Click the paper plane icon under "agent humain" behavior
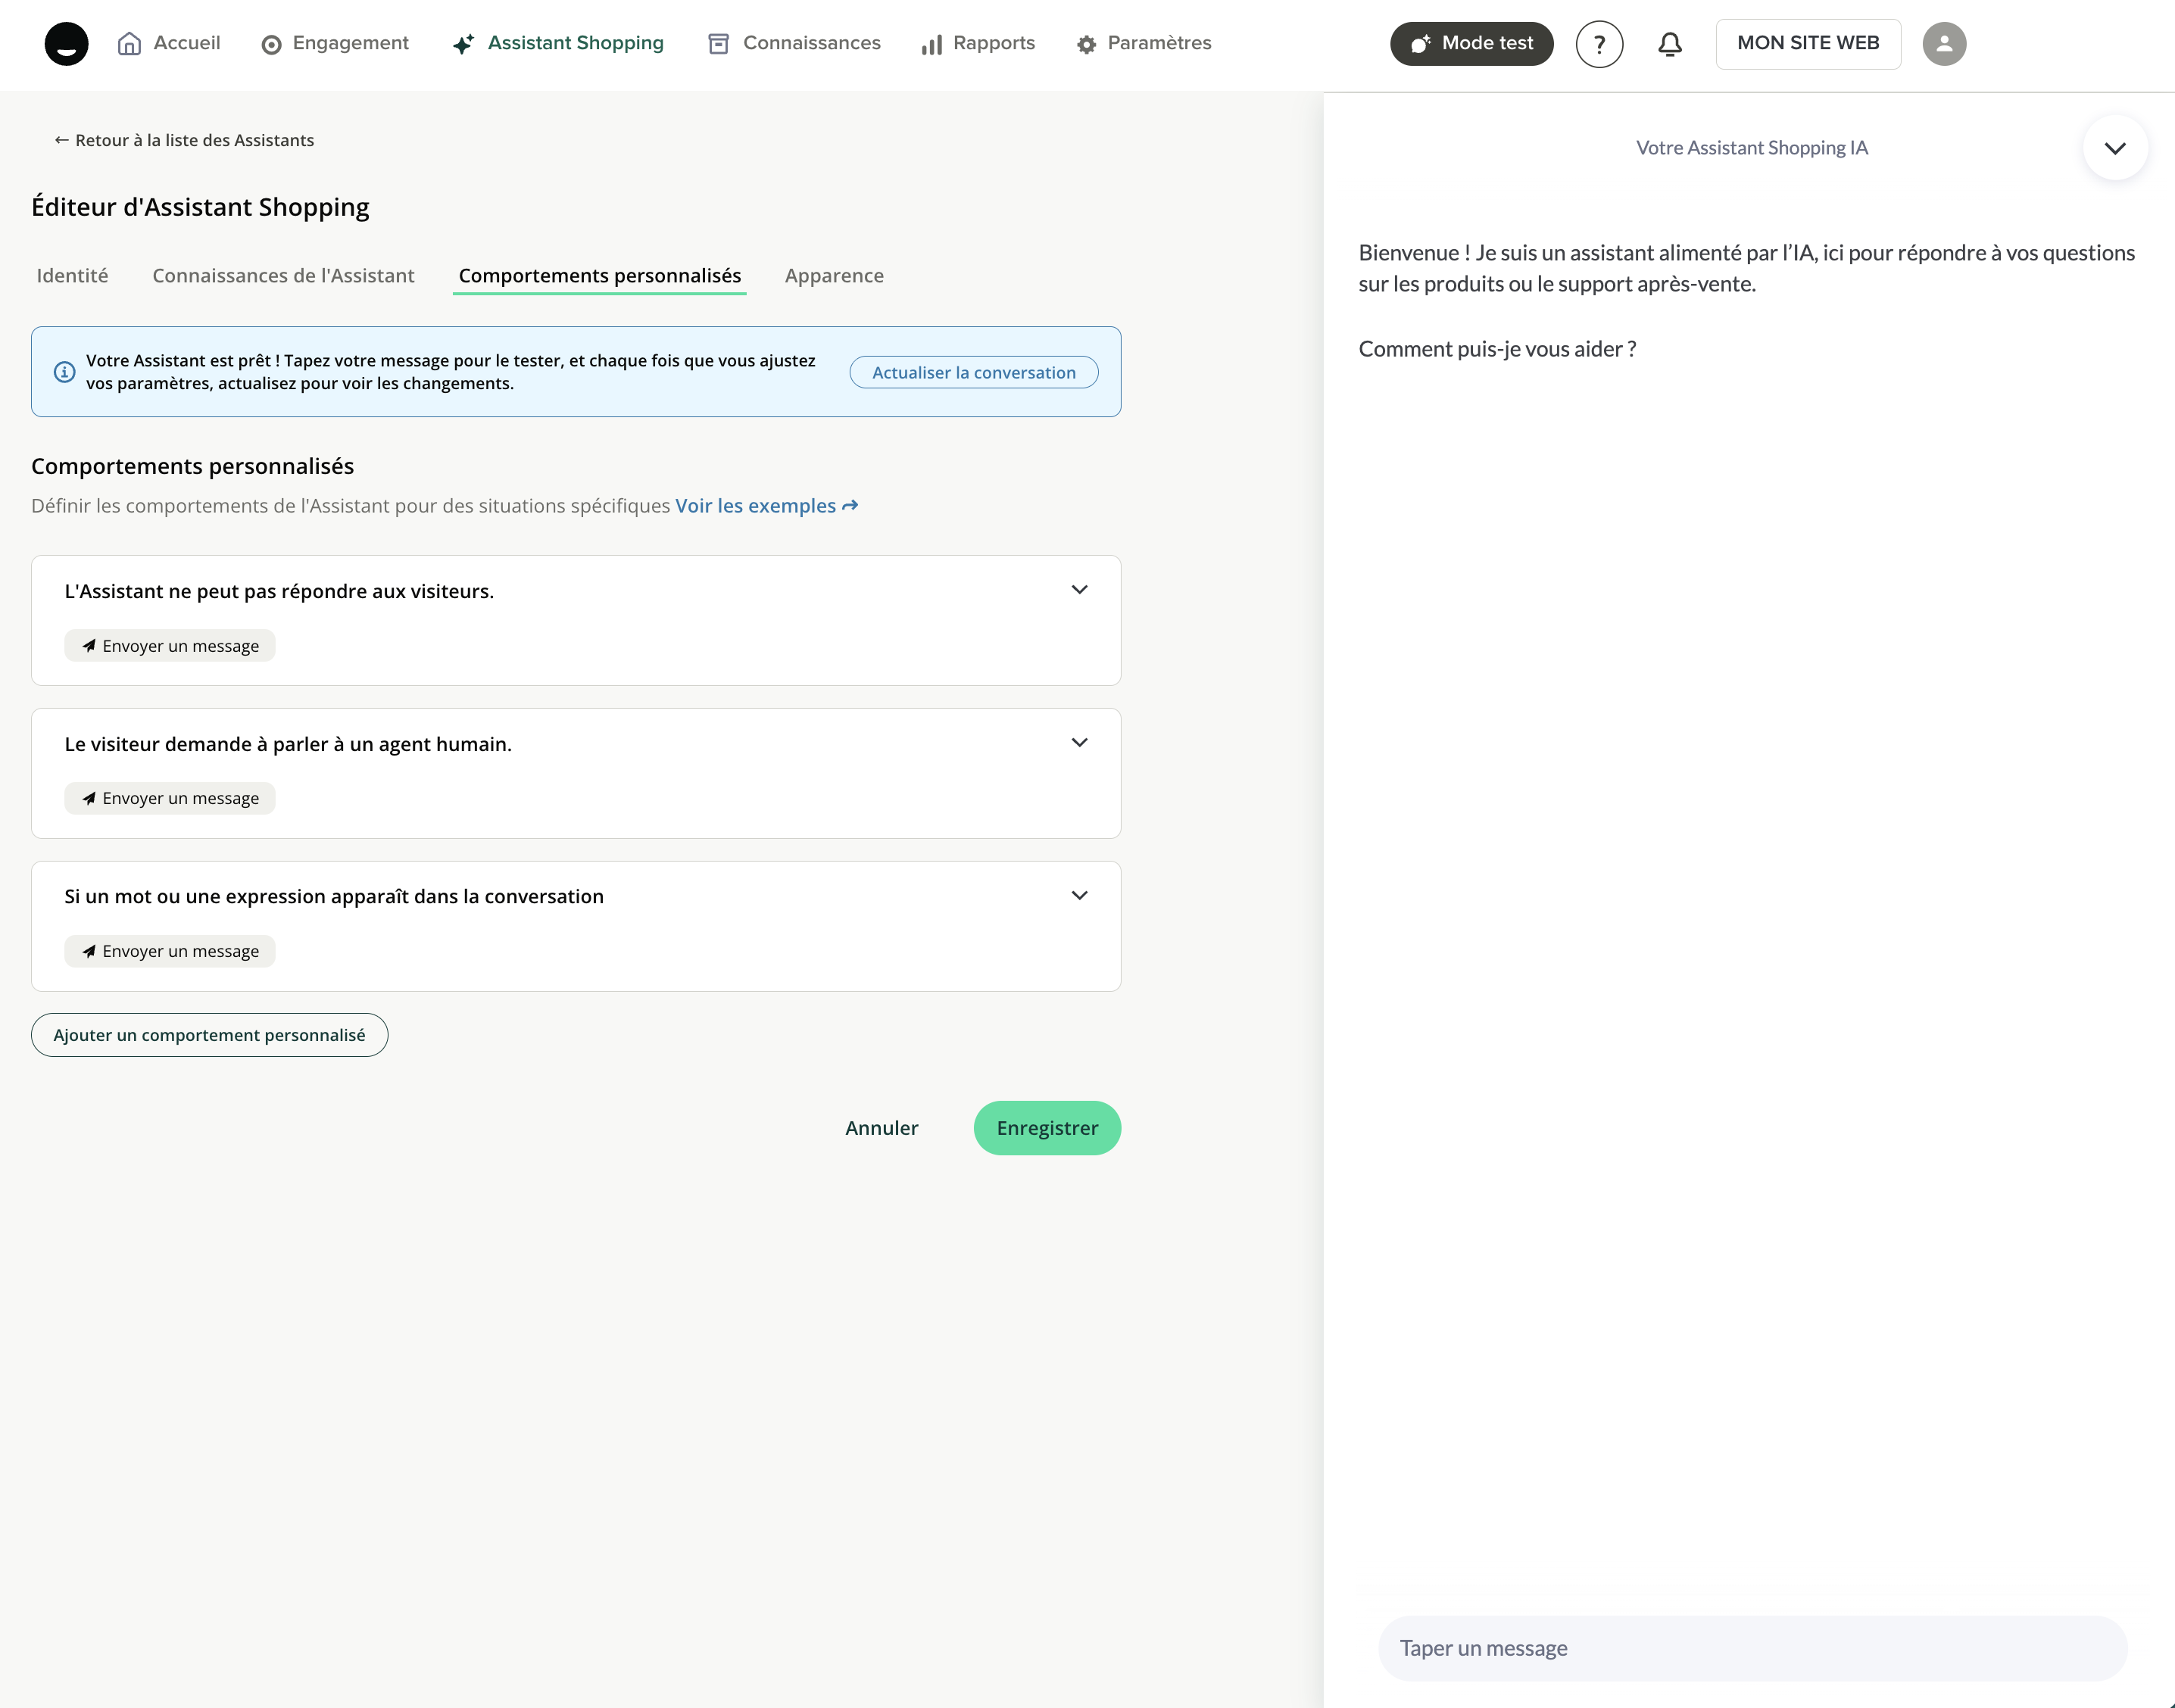 [89, 798]
